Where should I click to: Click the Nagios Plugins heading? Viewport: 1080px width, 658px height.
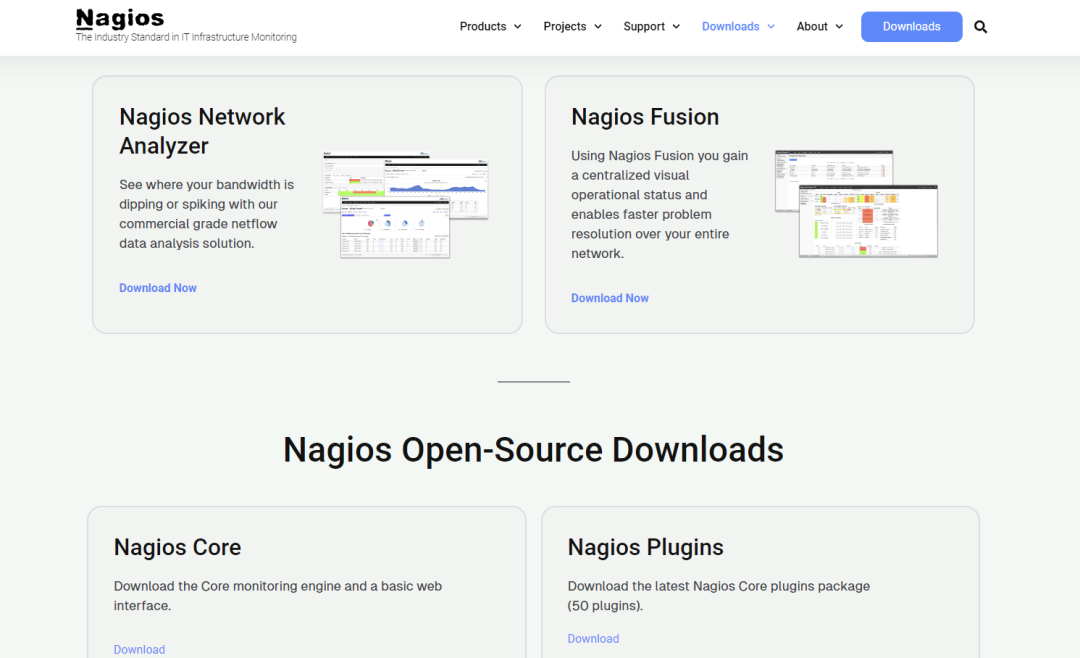[645, 547]
